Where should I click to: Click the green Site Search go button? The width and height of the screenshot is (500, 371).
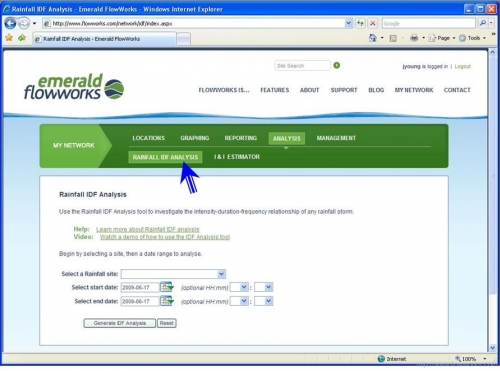337,65
